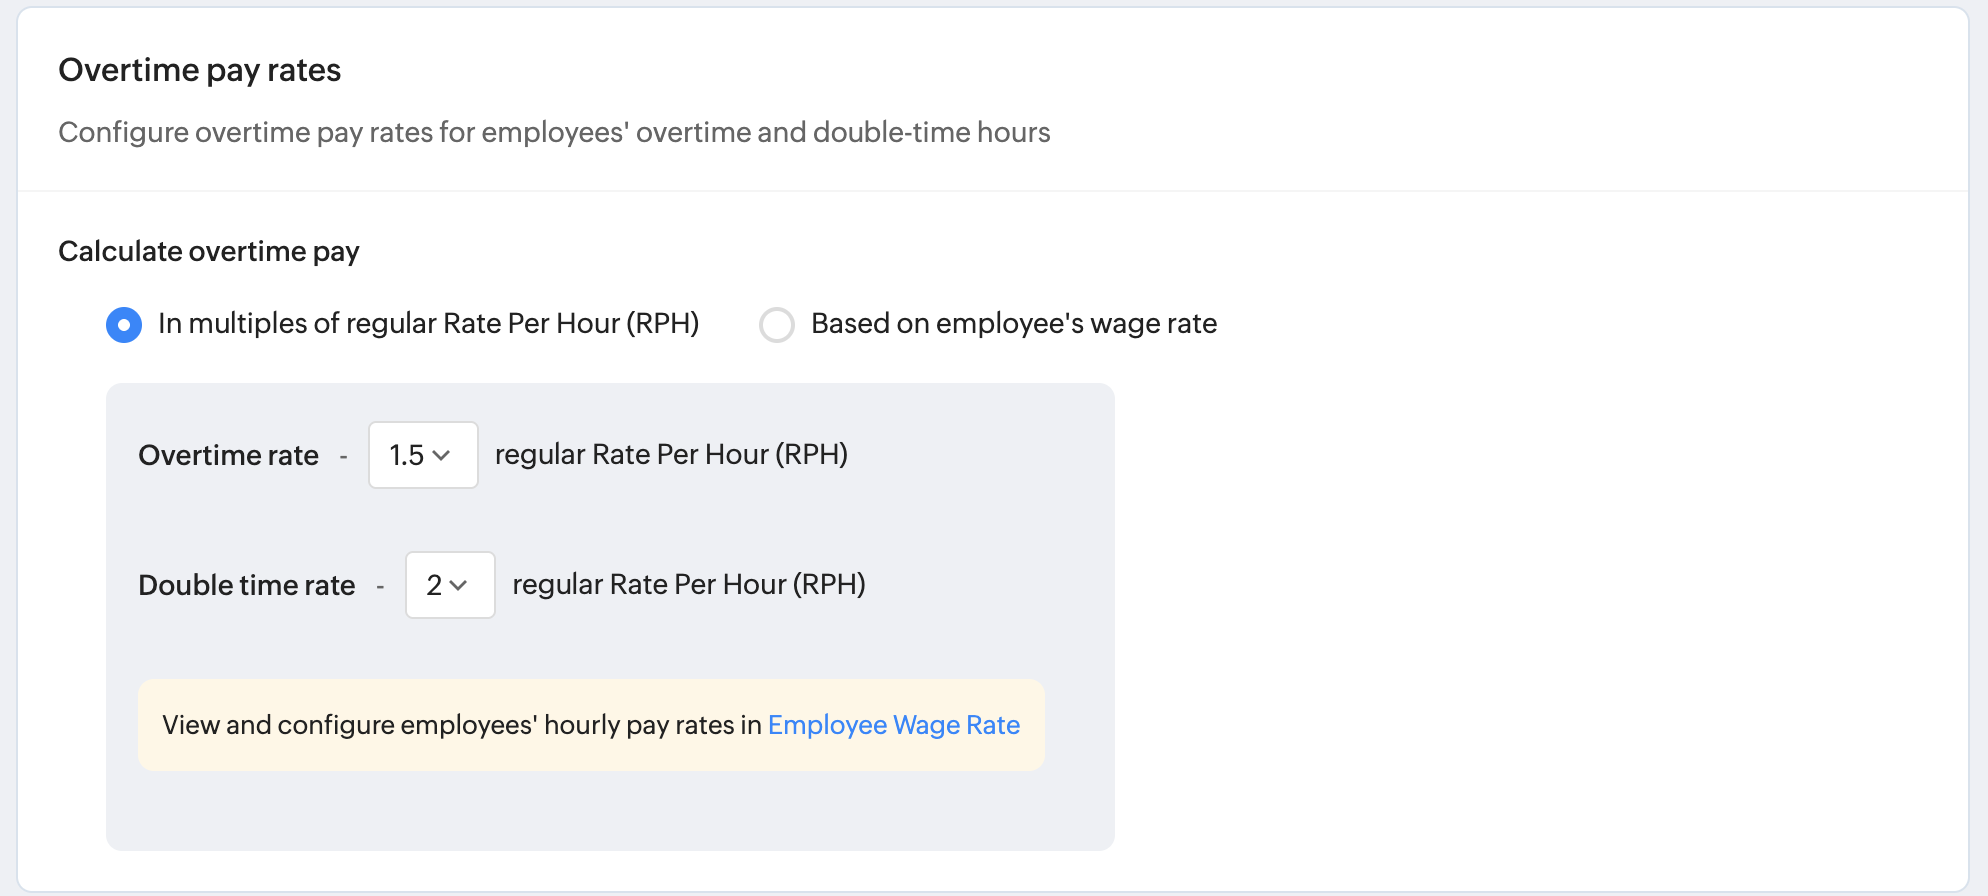Click RPH text next to Double time dropdown
This screenshot has width=1988, height=896.
coord(689,585)
